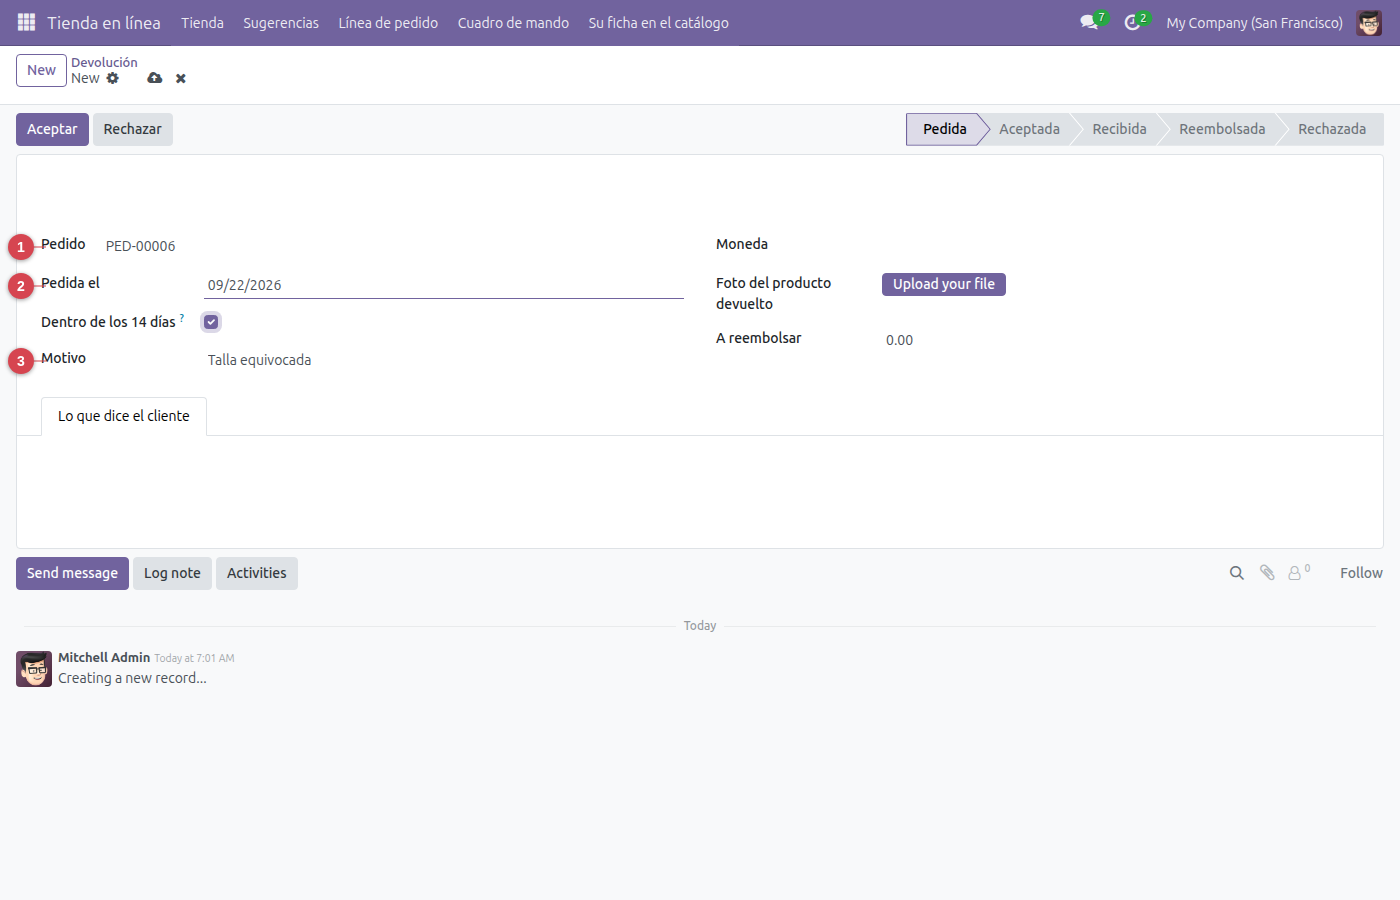Viewport: 1400px width, 900px height.
Task: Set status to Reembolsada
Action: [x=1222, y=129]
